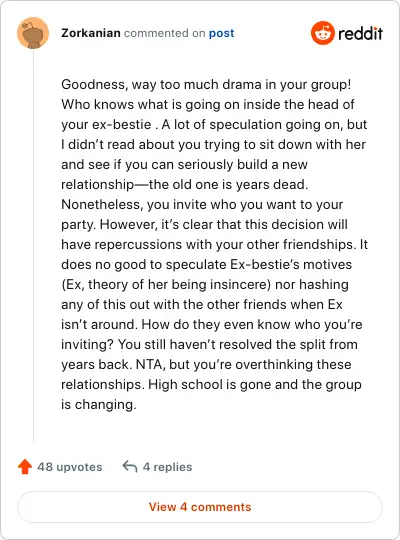Click the orange upvote arrow icon
400x540 pixels.
tap(25, 467)
